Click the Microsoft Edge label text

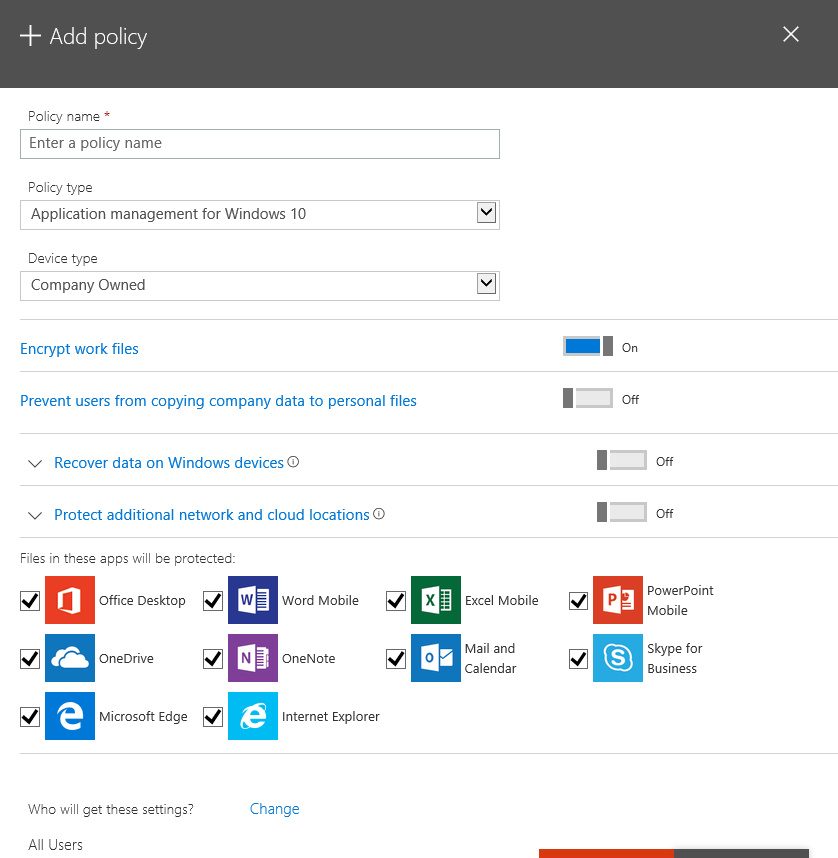coord(143,717)
